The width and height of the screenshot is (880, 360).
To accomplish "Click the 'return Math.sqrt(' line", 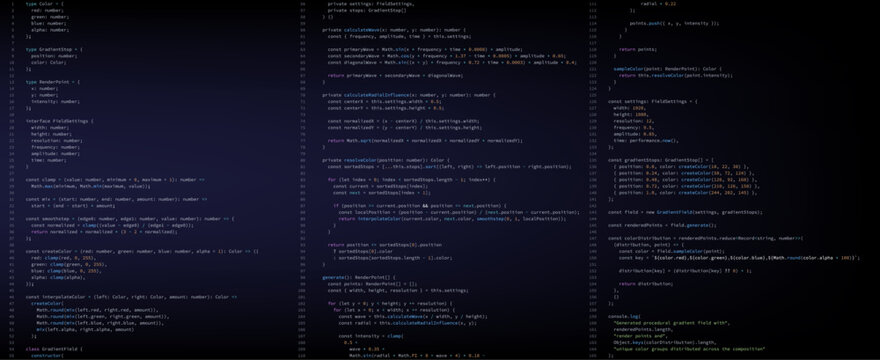I will [x=425, y=140].
